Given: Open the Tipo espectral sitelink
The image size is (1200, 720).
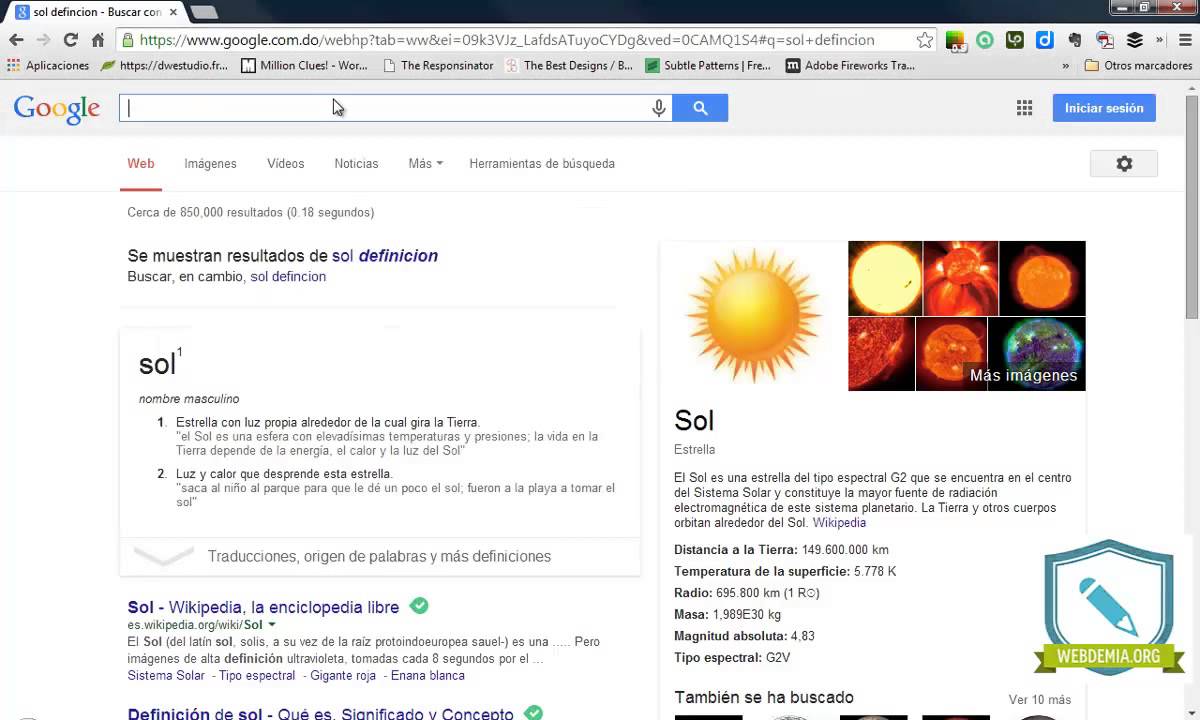Looking at the screenshot, I should [257, 676].
